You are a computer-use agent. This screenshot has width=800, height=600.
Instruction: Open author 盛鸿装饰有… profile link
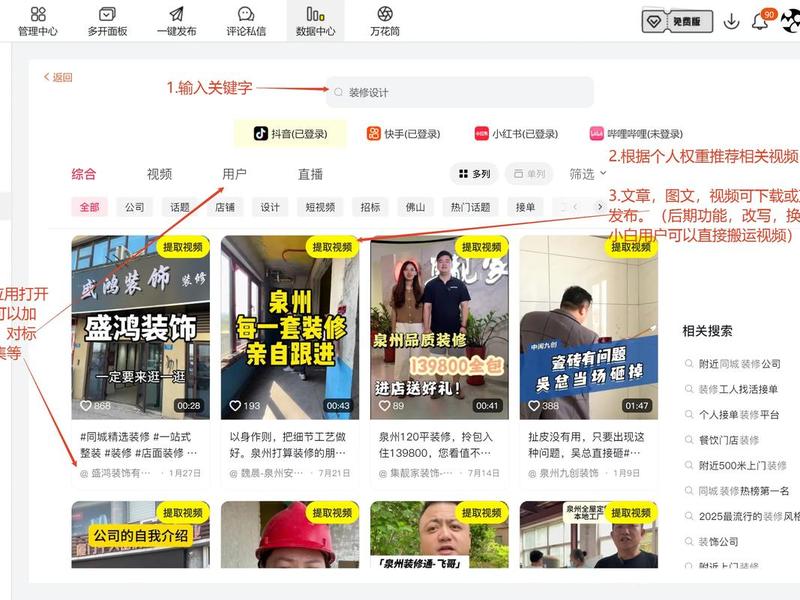click(x=115, y=473)
